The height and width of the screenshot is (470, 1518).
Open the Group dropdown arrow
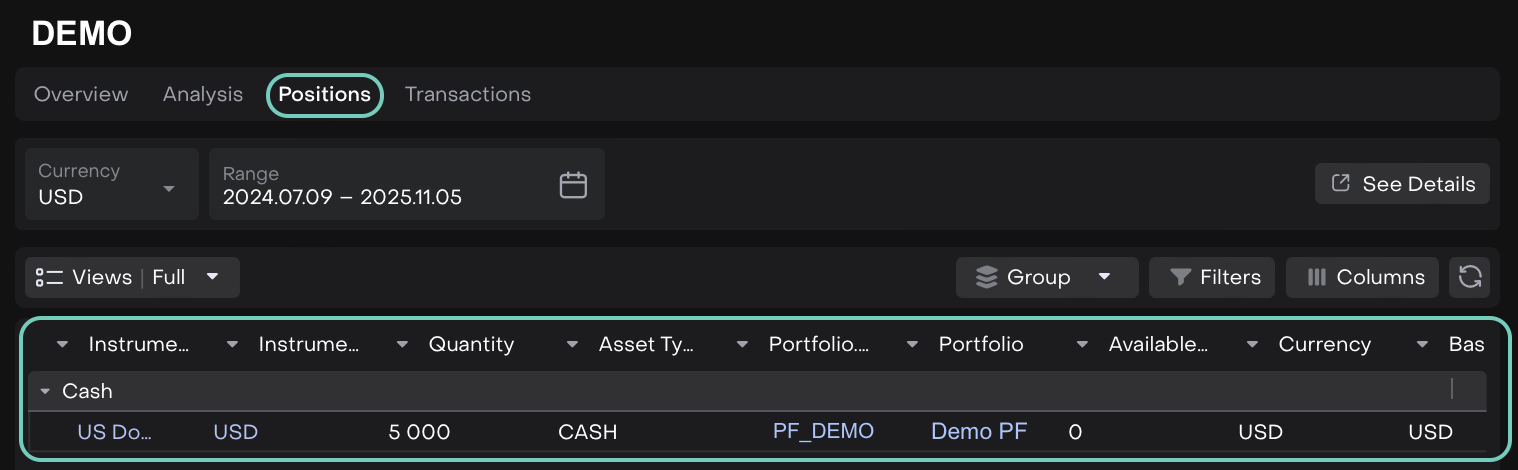[1104, 277]
